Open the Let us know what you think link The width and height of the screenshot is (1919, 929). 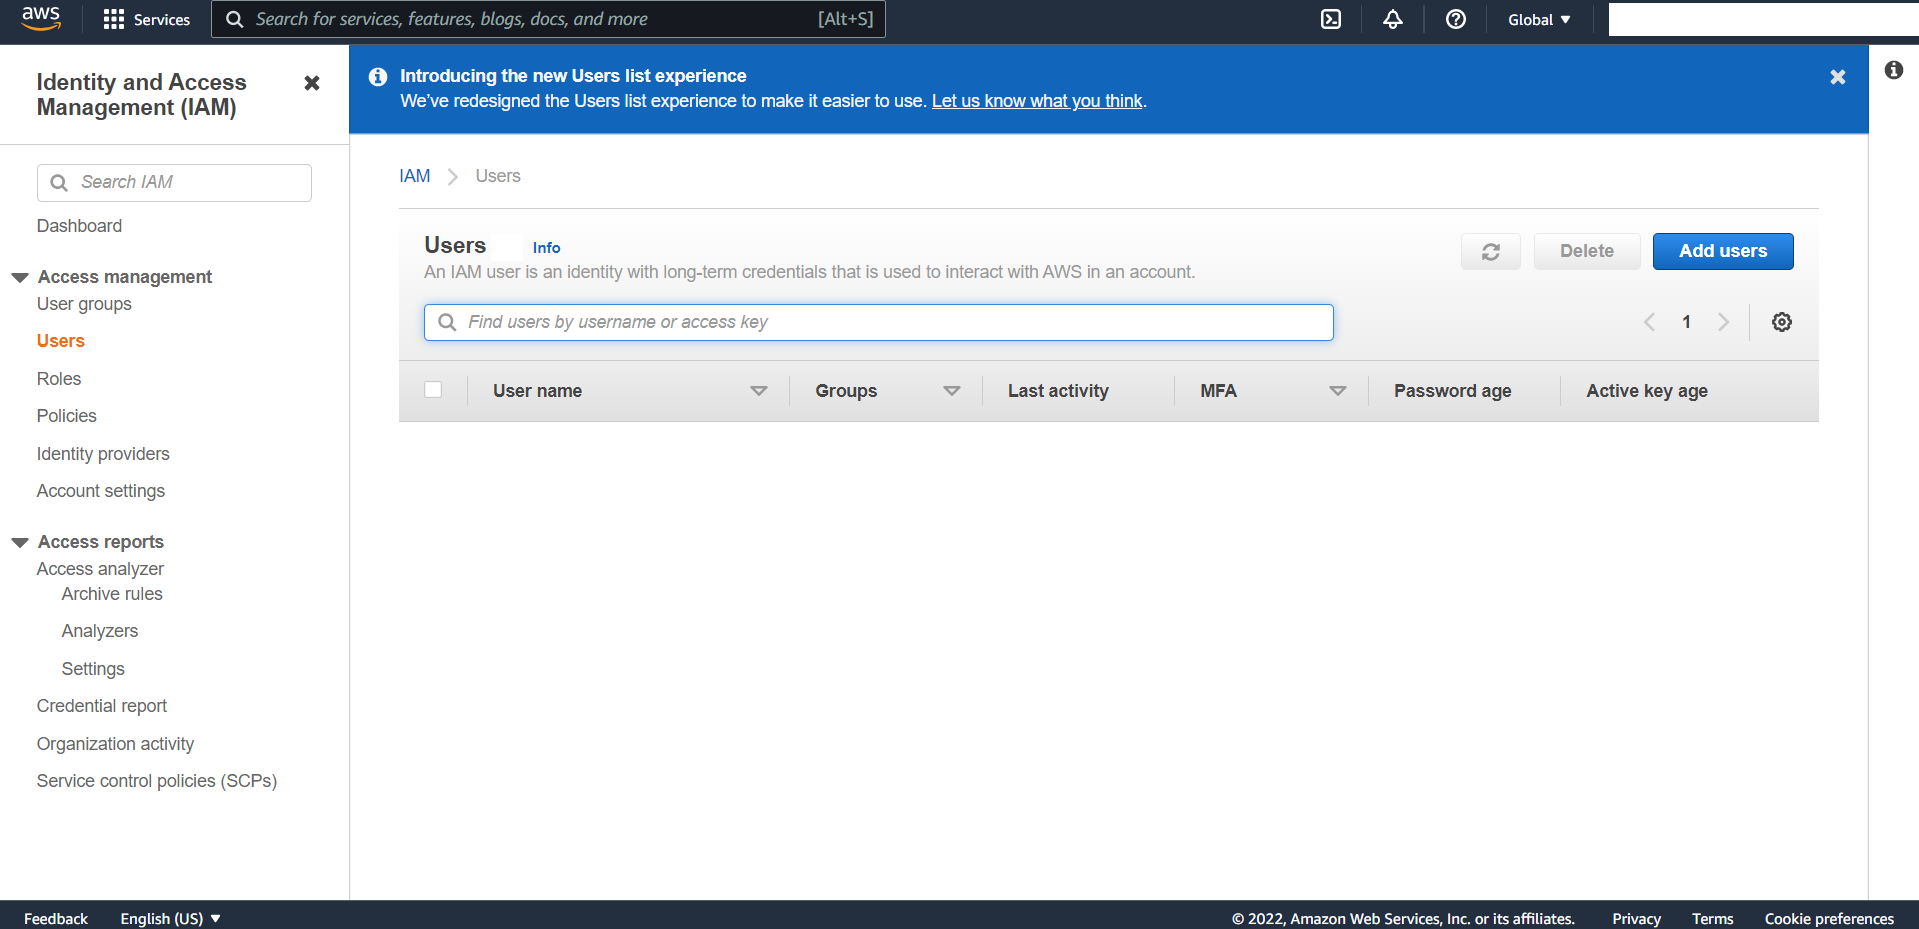tap(1036, 100)
